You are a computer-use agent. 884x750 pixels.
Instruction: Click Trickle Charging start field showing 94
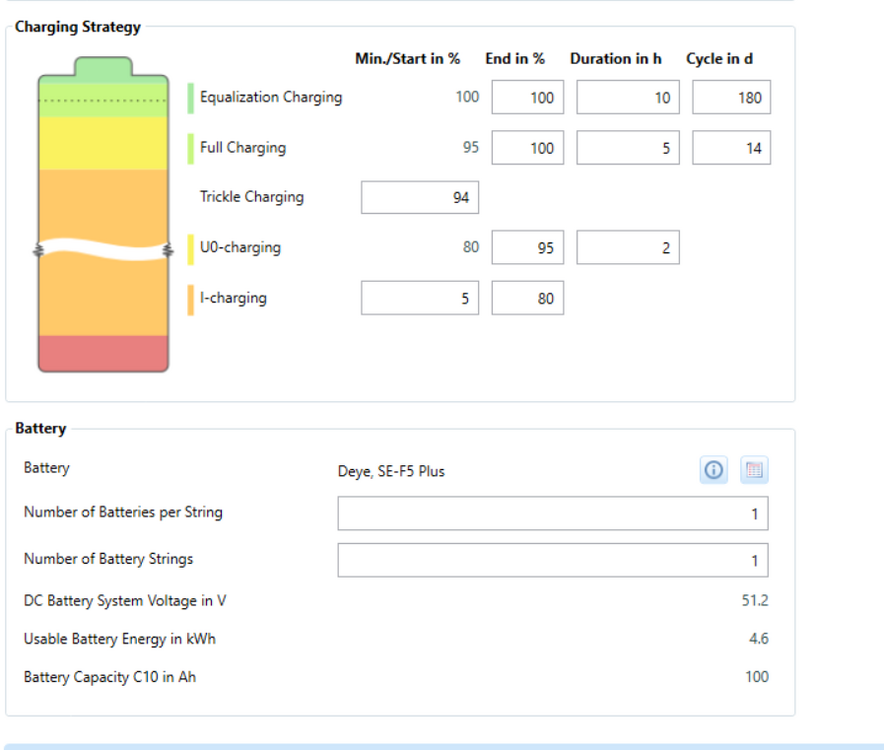point(419,197)
